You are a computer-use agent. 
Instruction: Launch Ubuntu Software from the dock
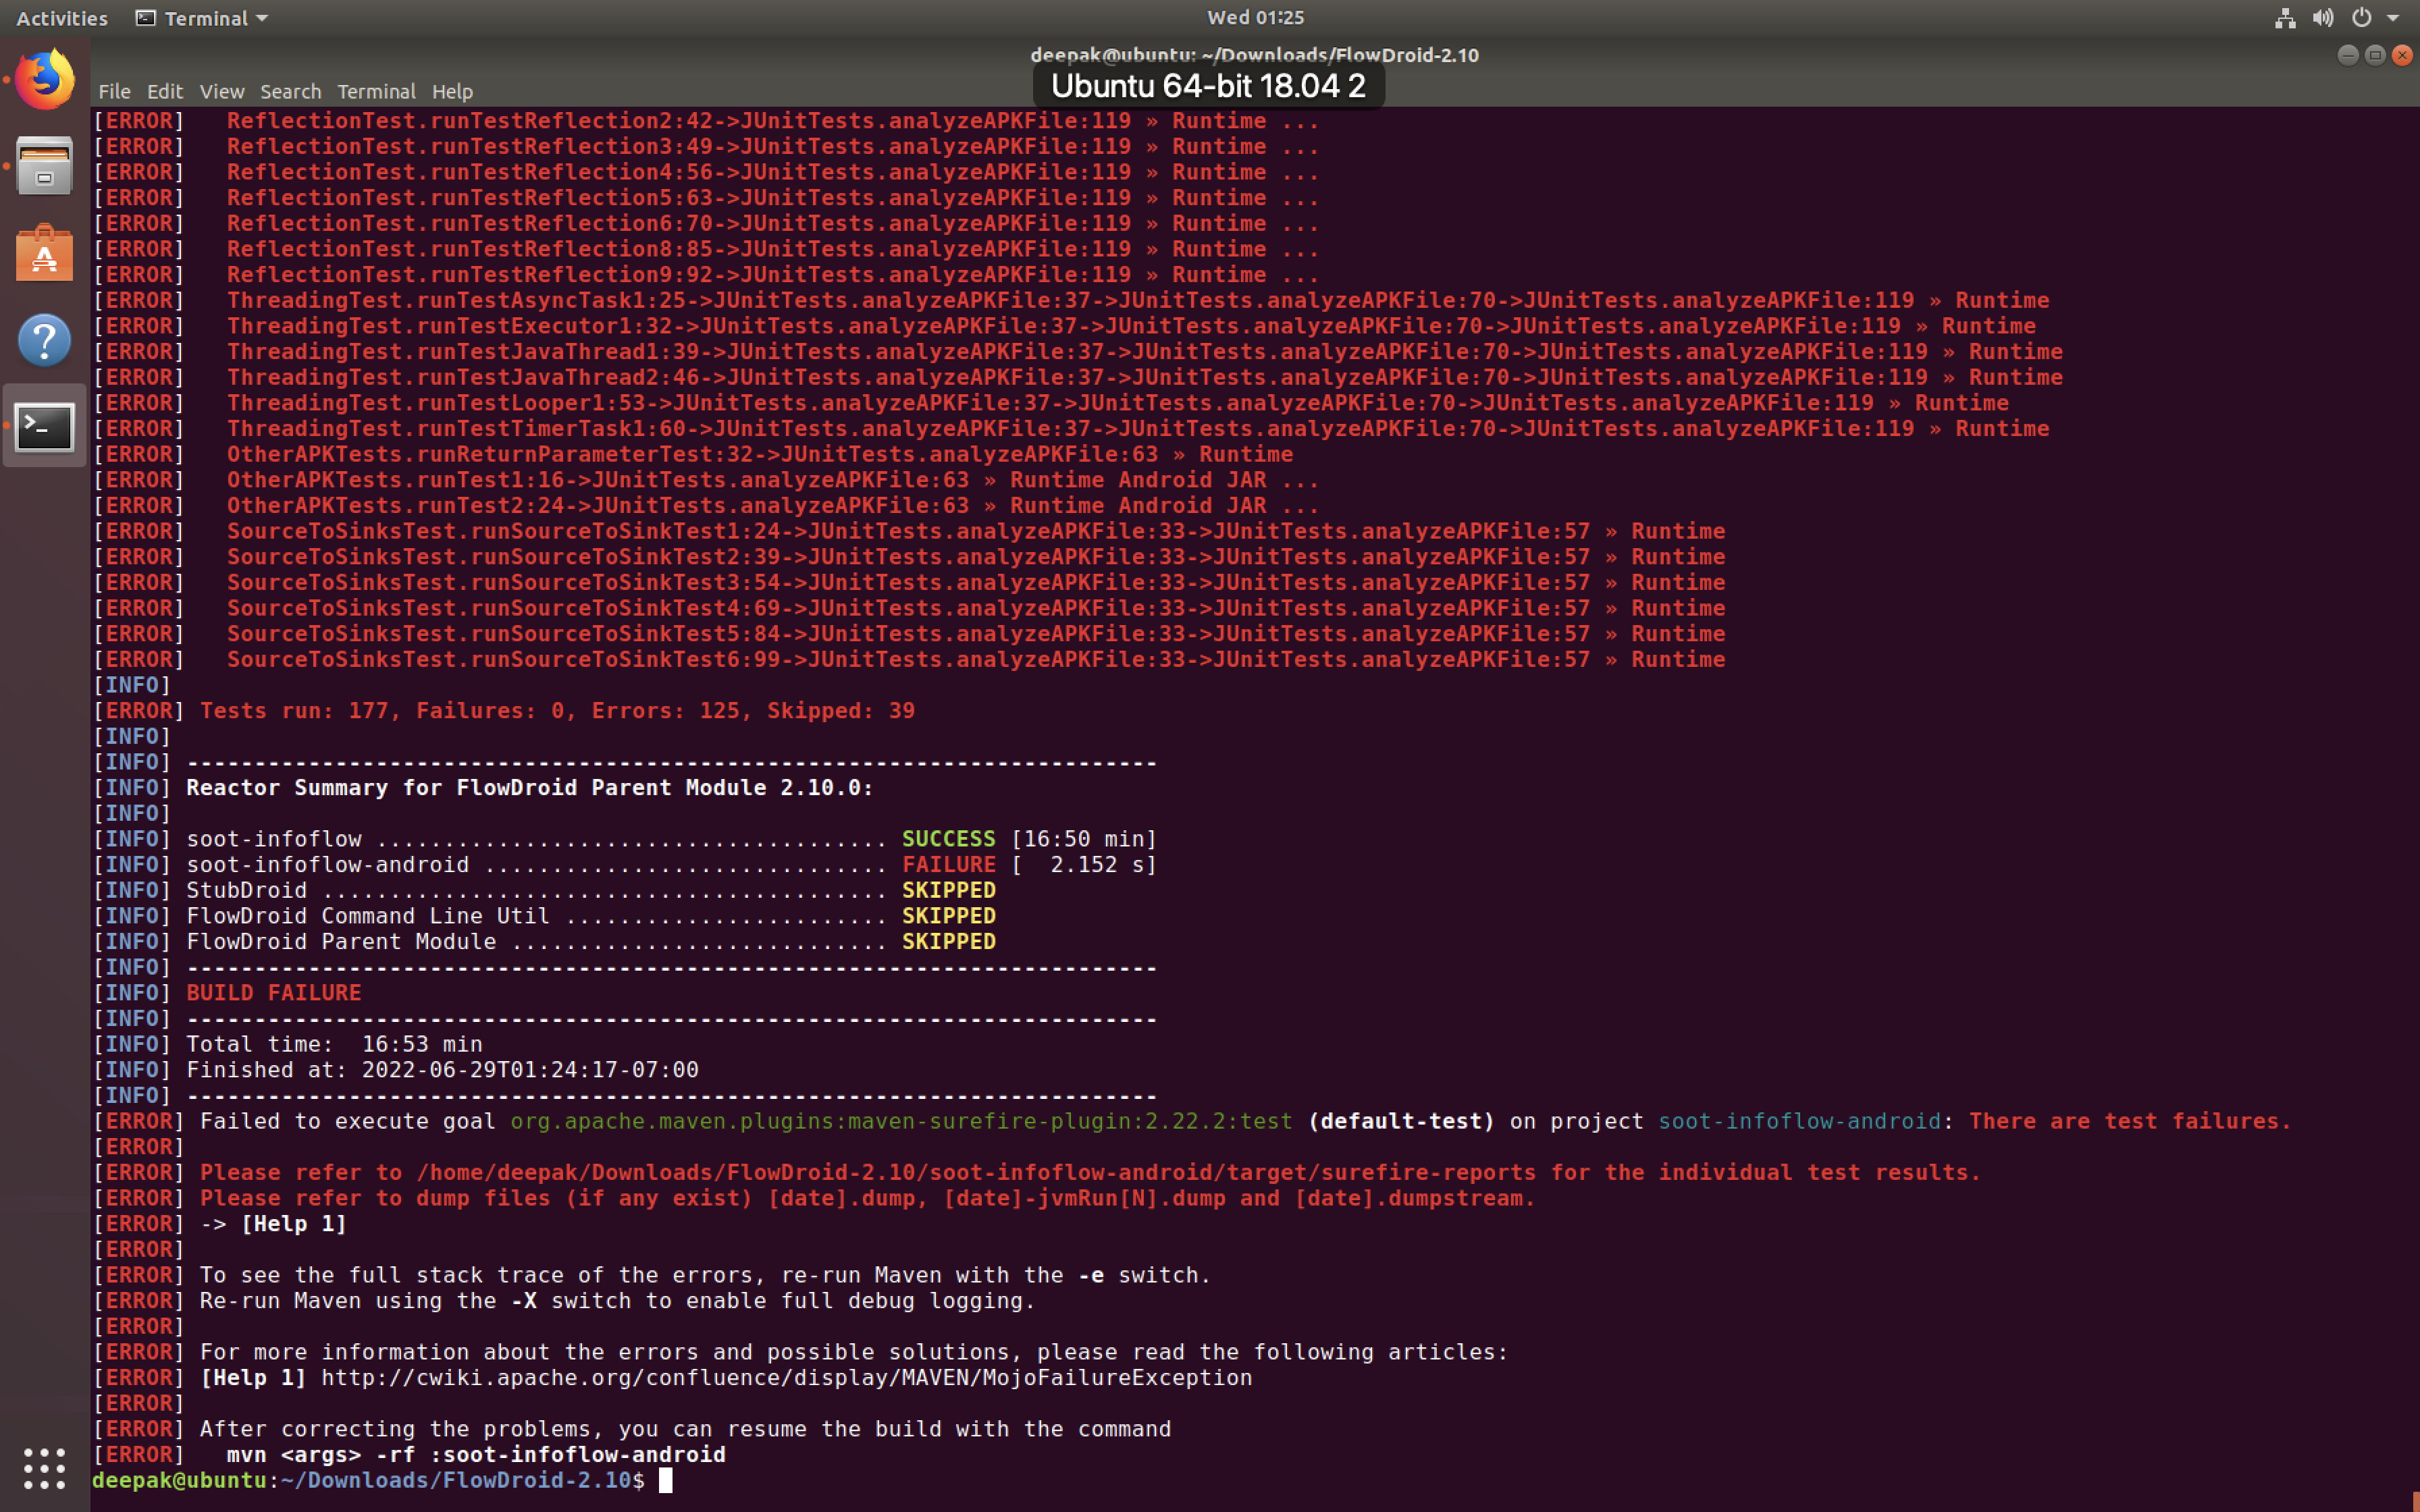[44, 253]
